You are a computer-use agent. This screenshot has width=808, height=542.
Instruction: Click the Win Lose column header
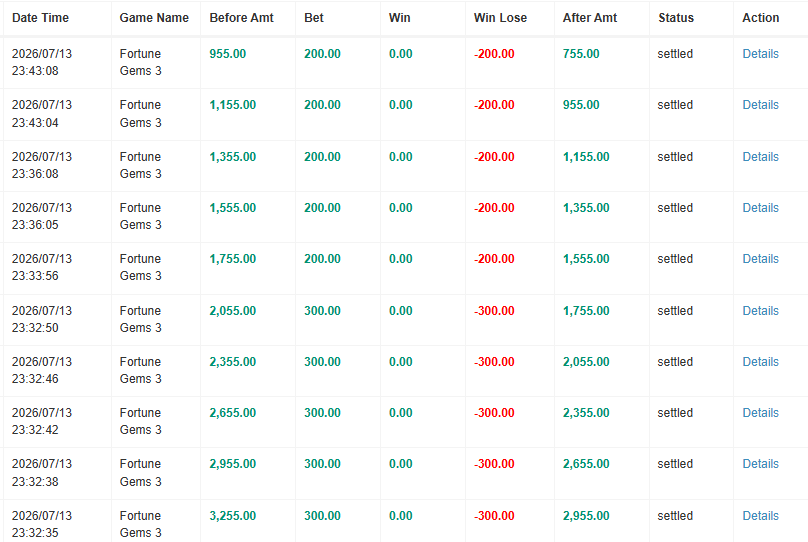click(x=500, y=18)
